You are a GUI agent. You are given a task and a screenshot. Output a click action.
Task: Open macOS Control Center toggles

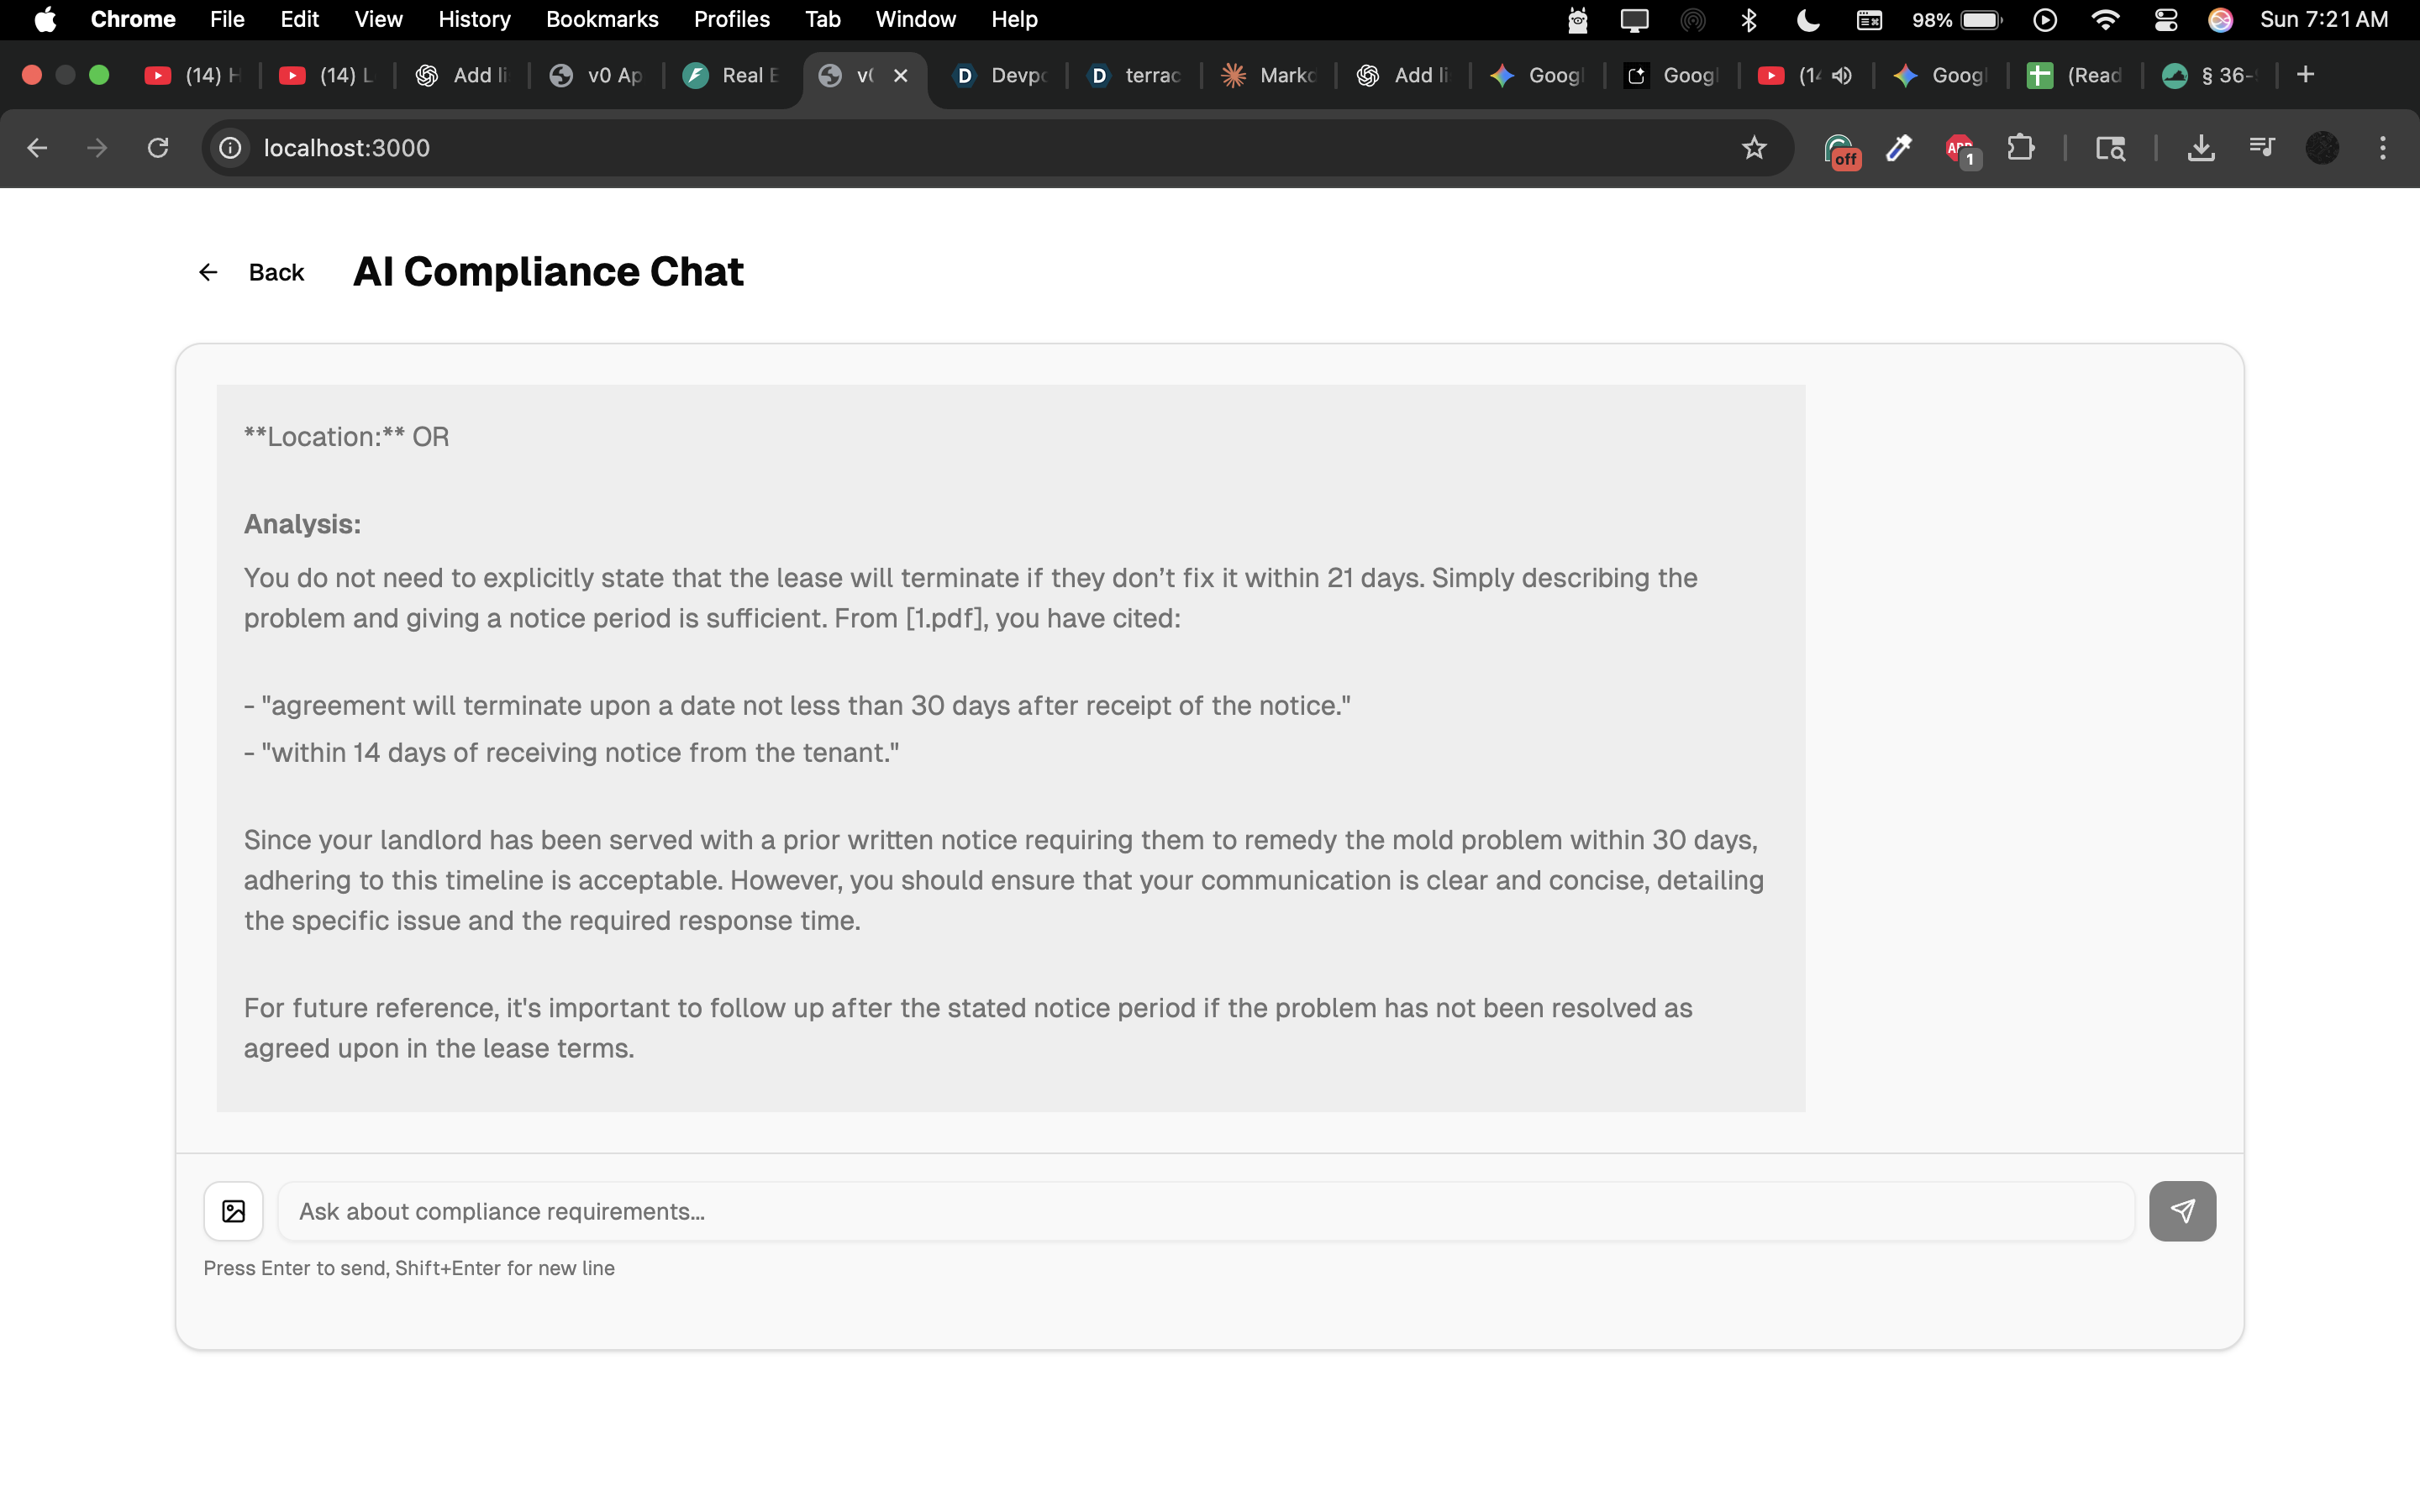2166,19
